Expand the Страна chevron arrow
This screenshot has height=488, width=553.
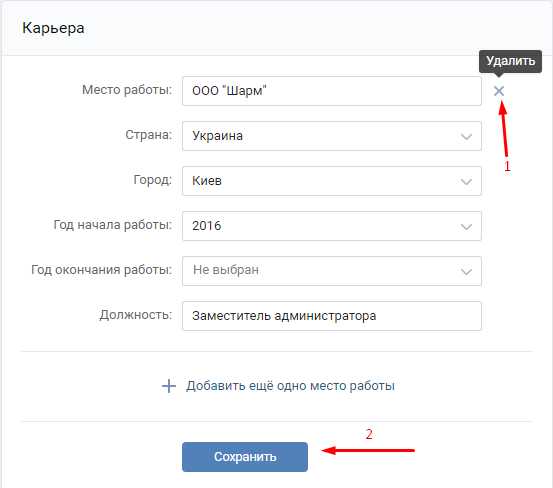pos(466,136)
